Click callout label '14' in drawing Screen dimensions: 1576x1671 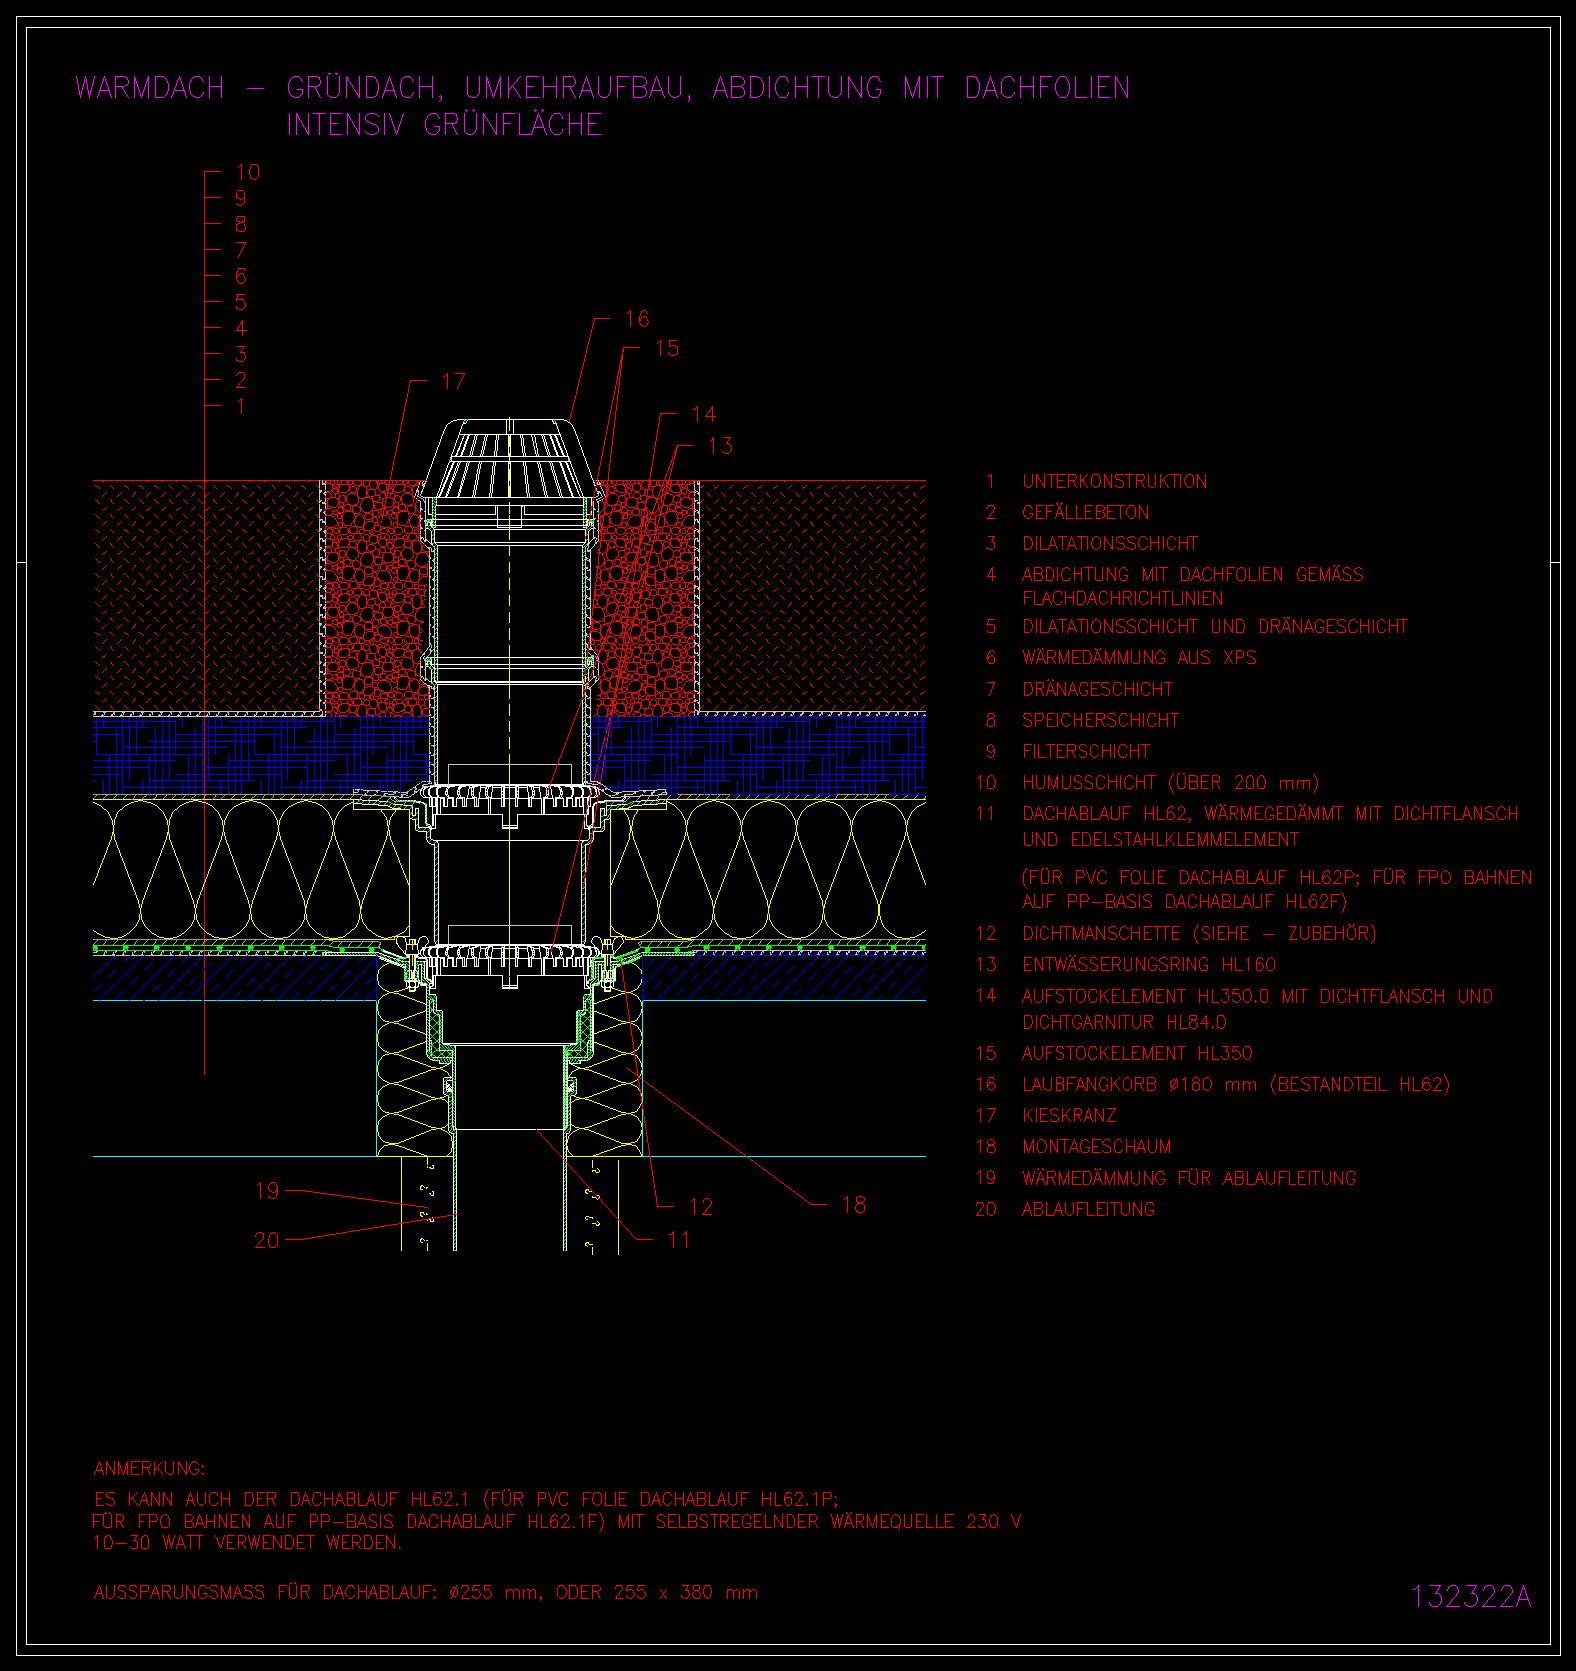[704, 414]
